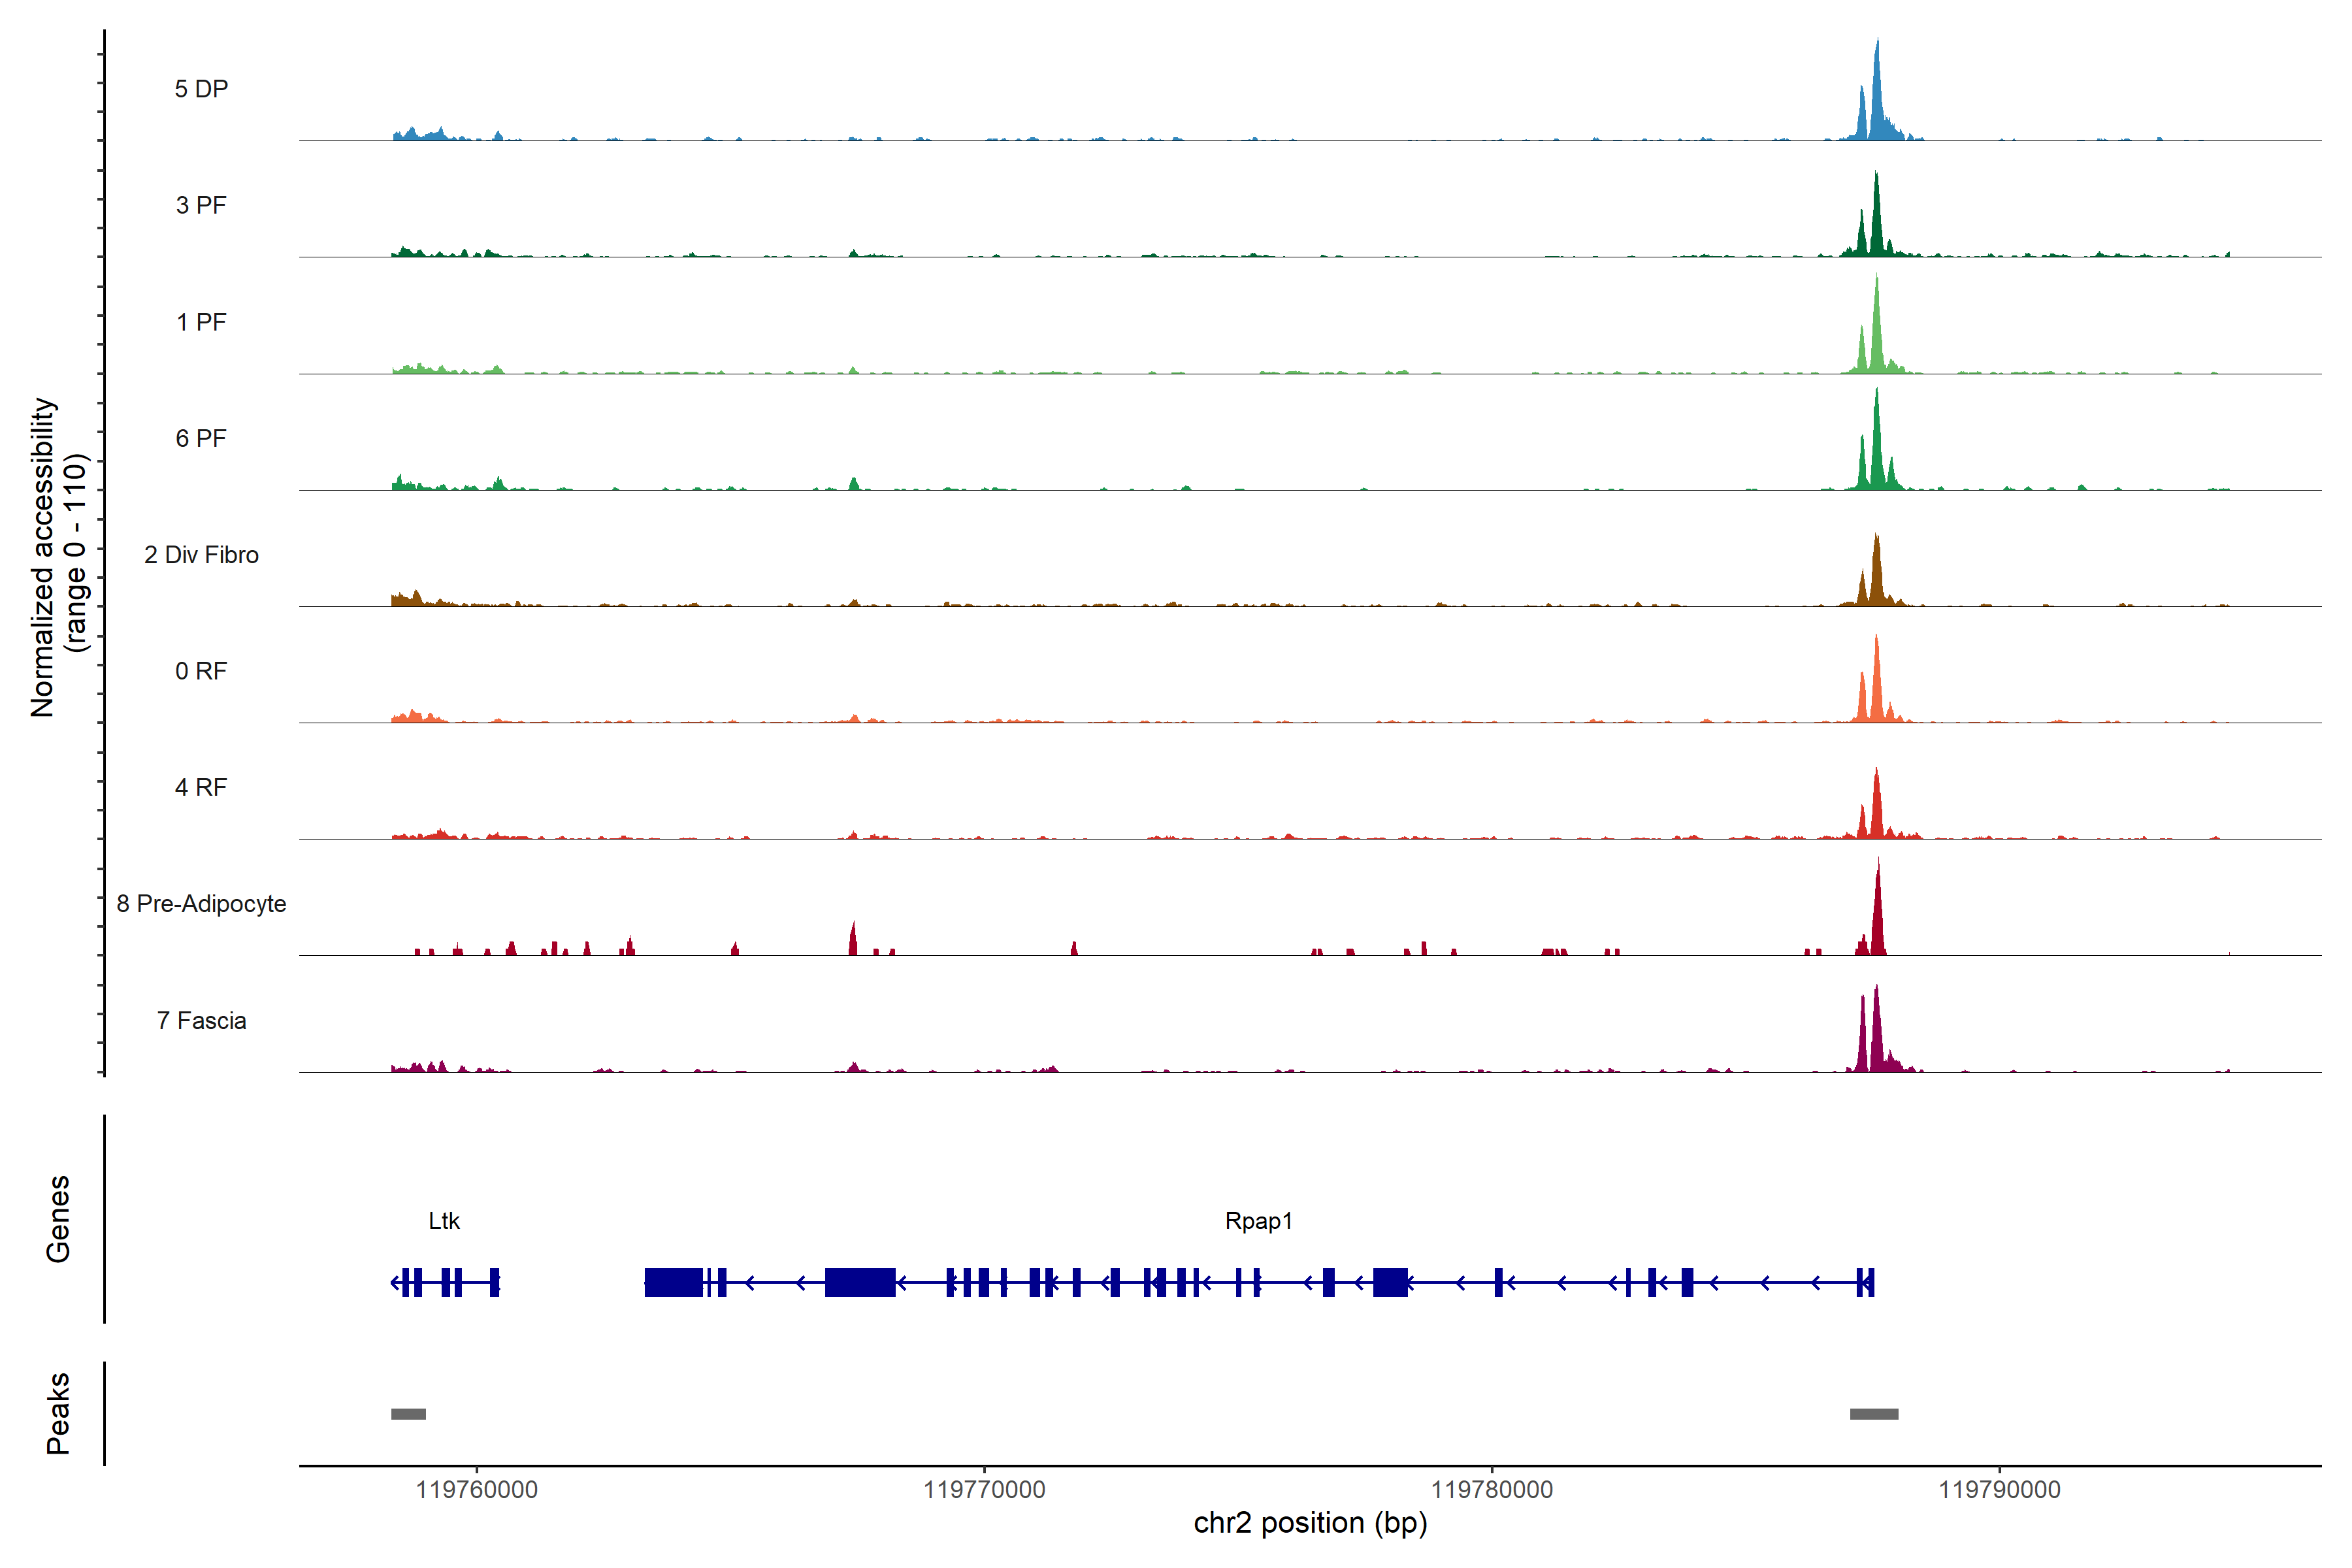The height and width of the screenshot is (1568, 2352).
Task: Click the 5 DP track label
Action: [201, 89]
